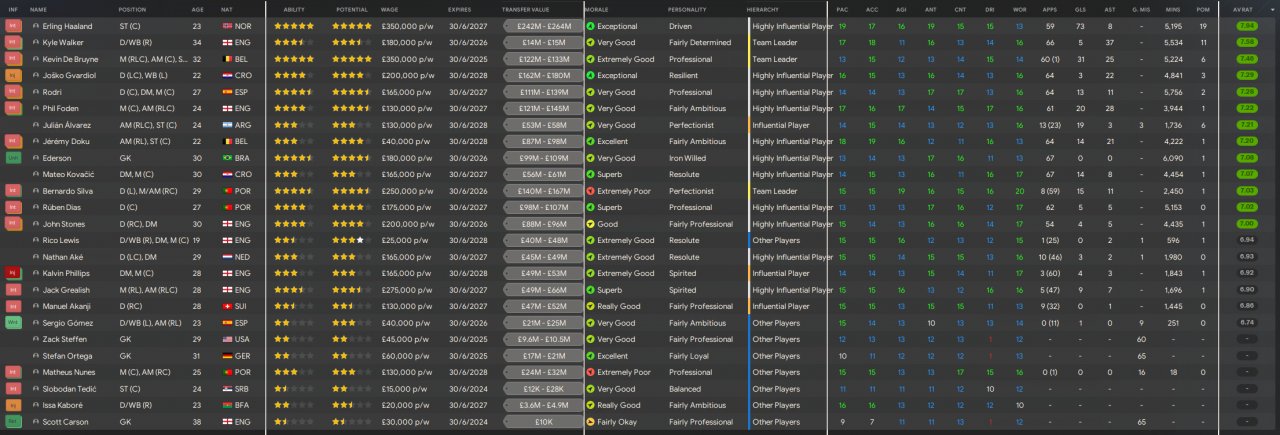Screen dimensions: 1280x435
Task: Click Jack Grealish's £275,000 p/w wage
Action: click(407, 290)
